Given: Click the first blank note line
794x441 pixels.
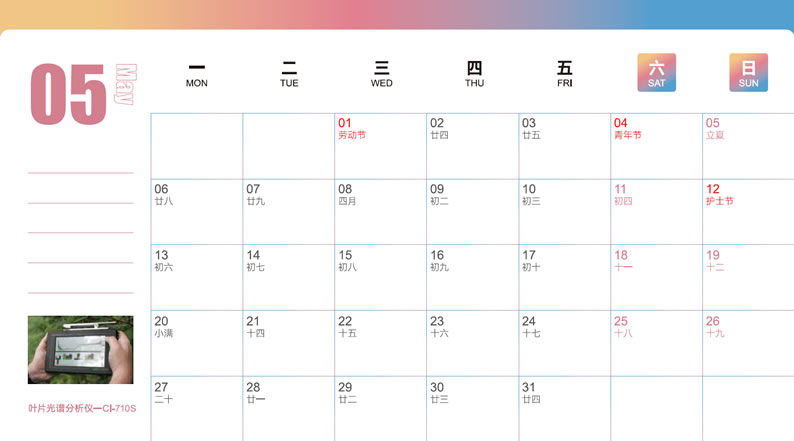Looking at the screenshot, I should [80, 172].
